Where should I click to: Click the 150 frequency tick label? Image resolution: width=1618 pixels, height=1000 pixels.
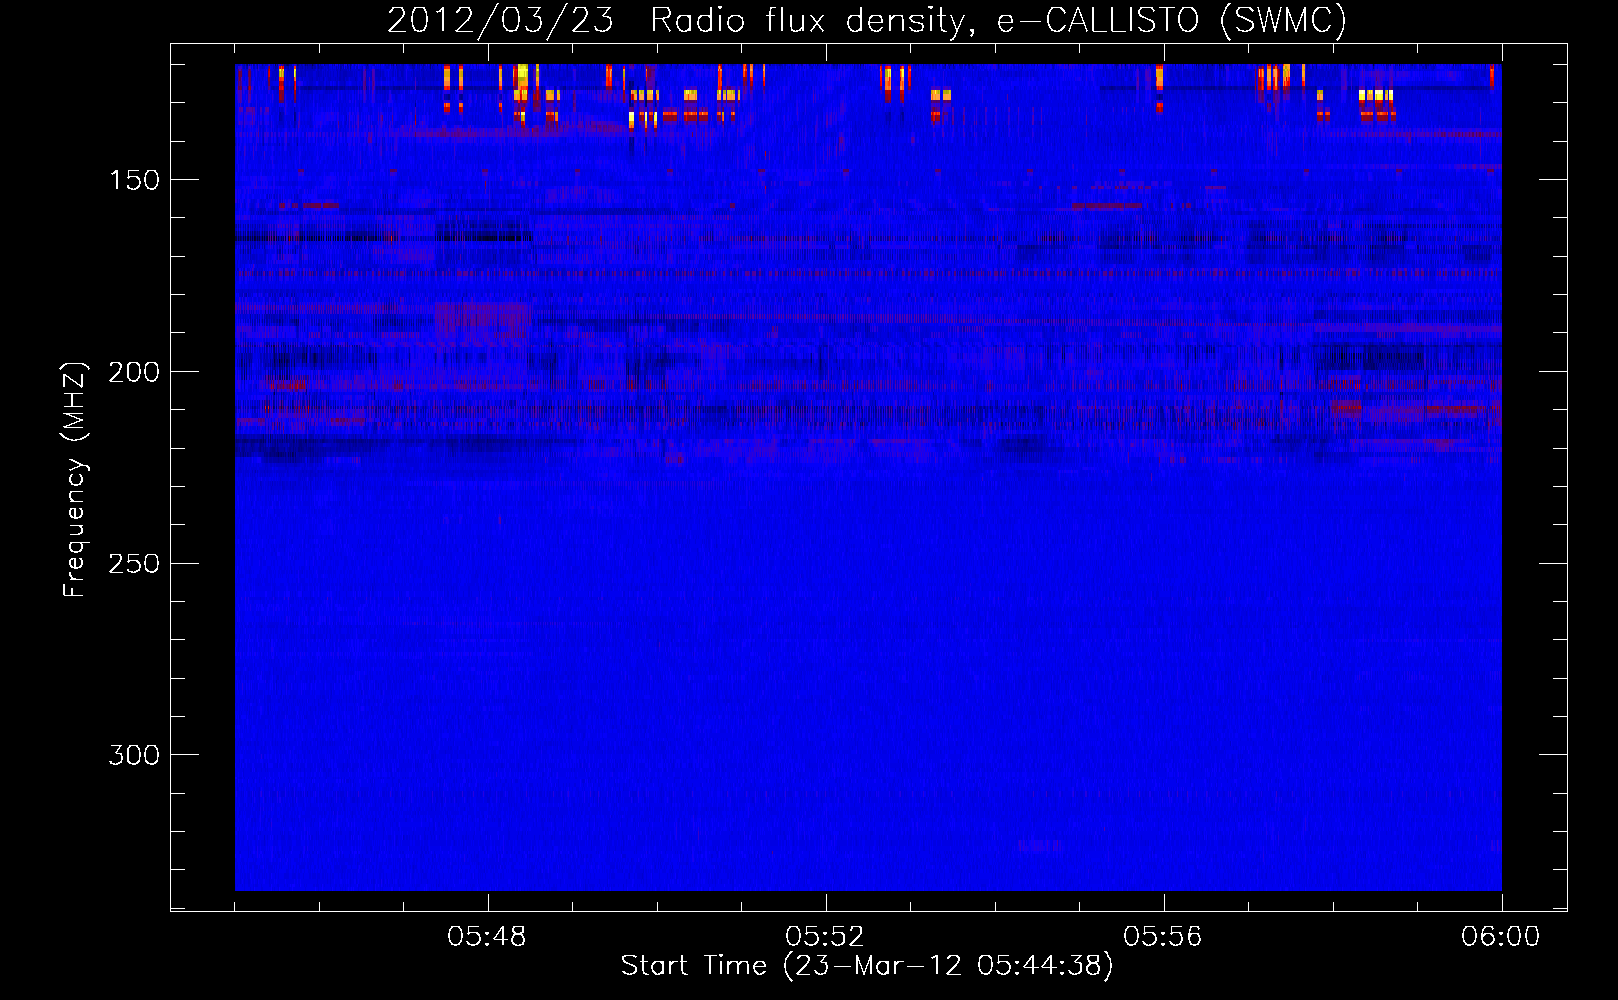pyautogui.click(x=134, y=180)
